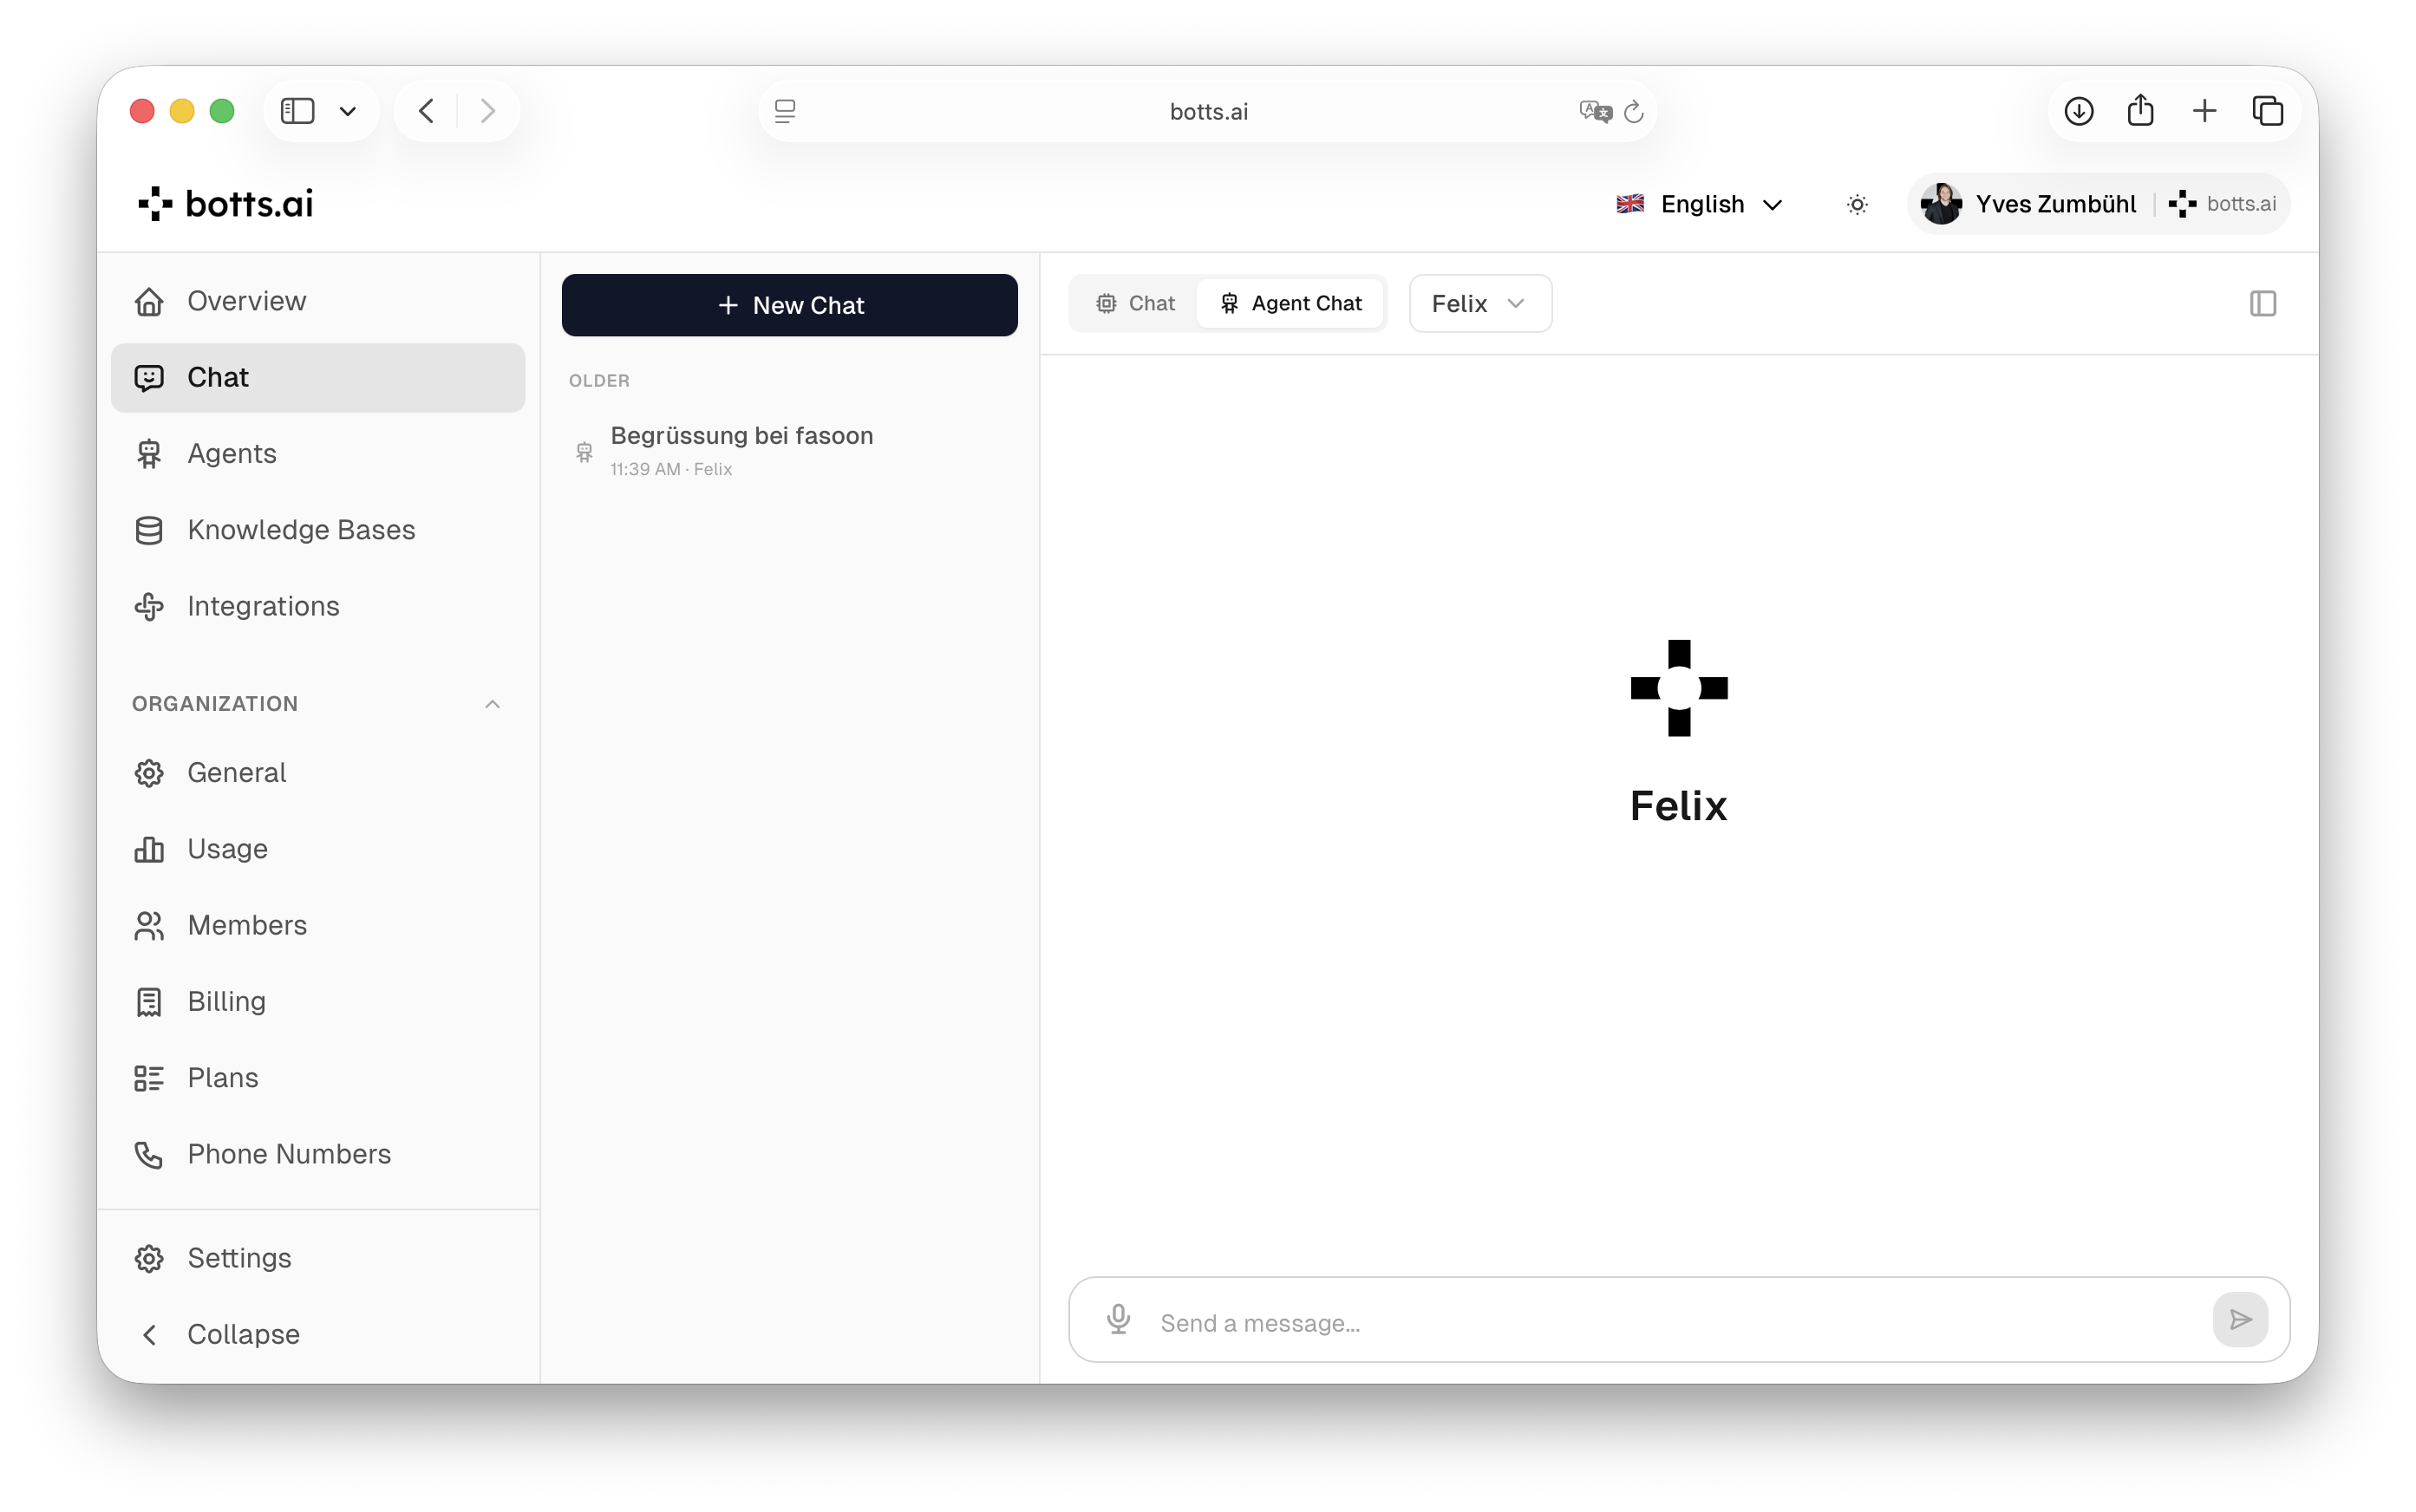Click the send message arrow button
The height and width of the screenshot is (1512, 2416).
(2240, 1320)
